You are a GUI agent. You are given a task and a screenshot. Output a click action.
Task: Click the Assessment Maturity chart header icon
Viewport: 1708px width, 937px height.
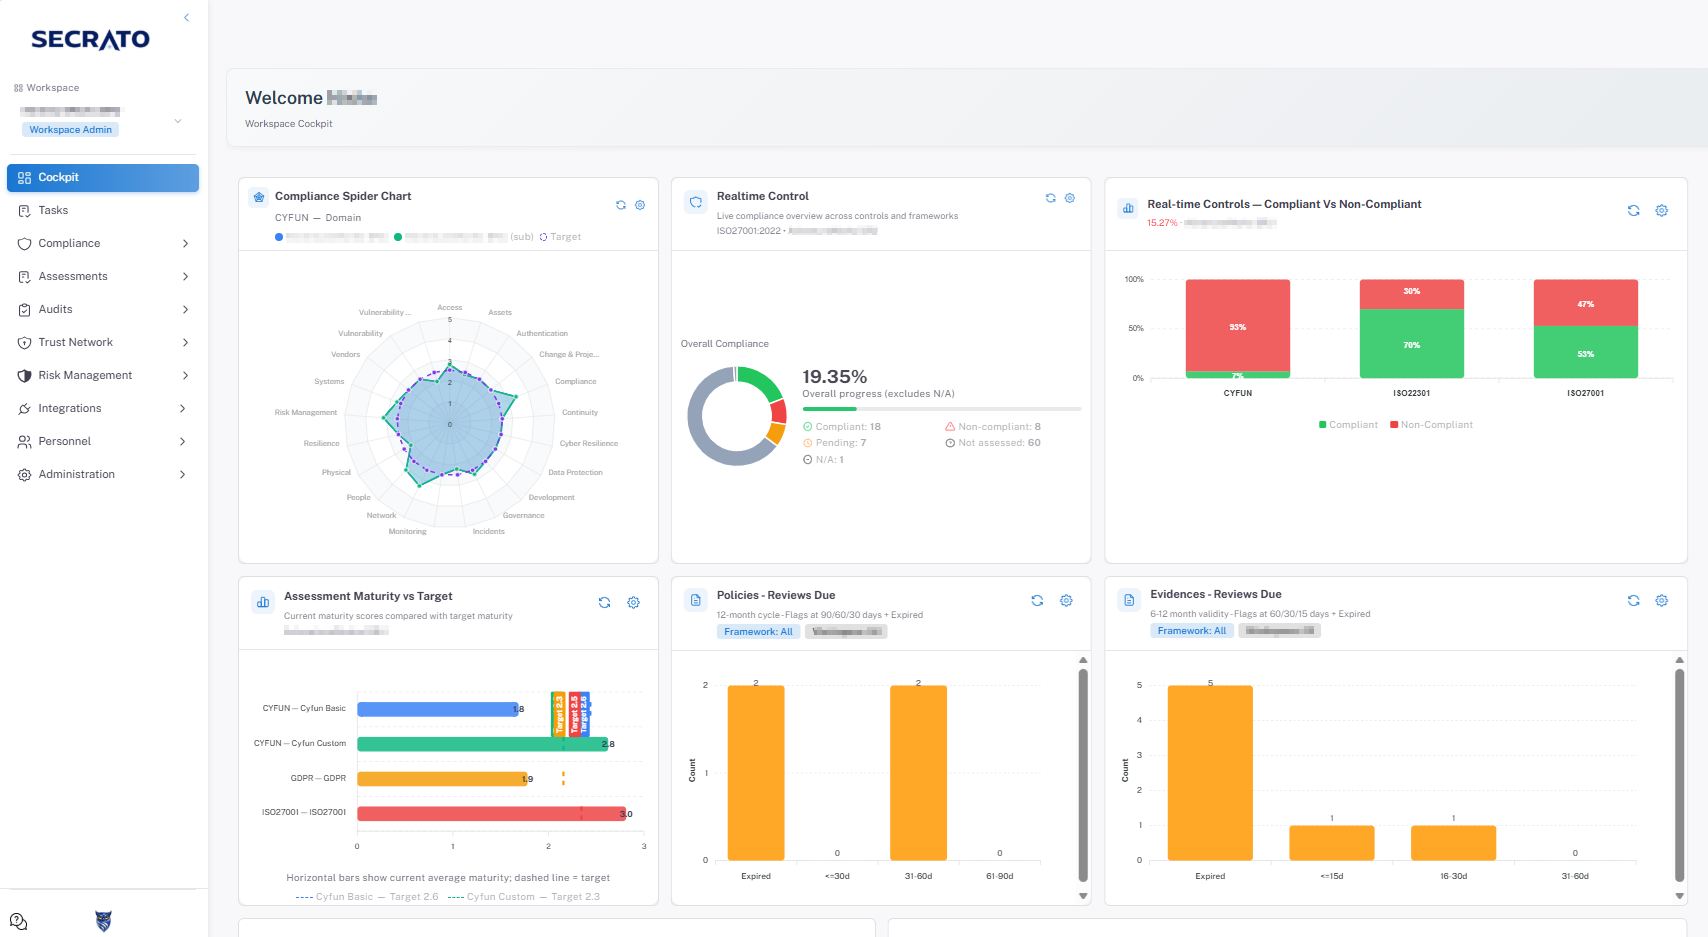[x=263, y=602]
